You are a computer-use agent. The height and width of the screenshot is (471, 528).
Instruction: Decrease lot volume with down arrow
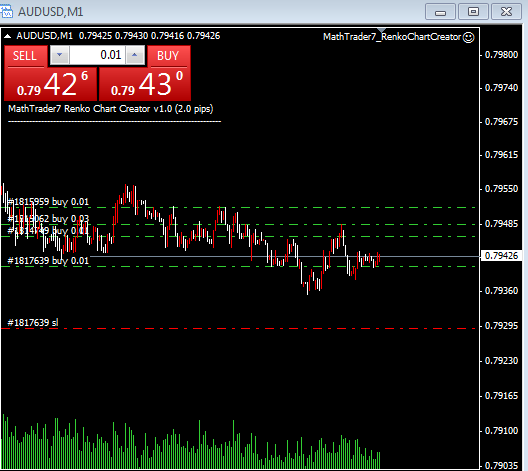(x=60, y=55)
